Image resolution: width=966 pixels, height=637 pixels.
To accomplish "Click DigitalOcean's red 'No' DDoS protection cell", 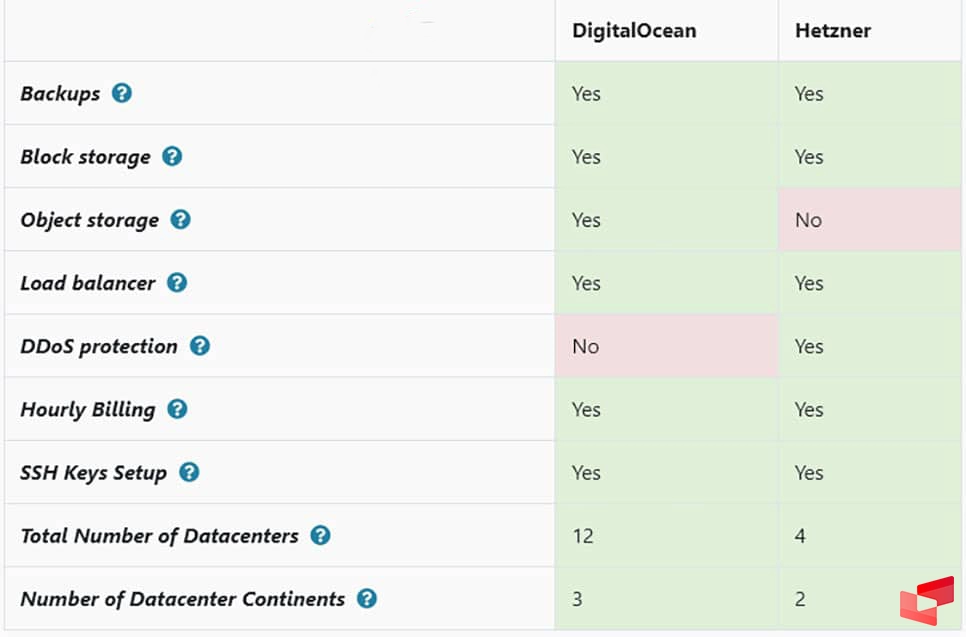I will (x=585, y=346).
